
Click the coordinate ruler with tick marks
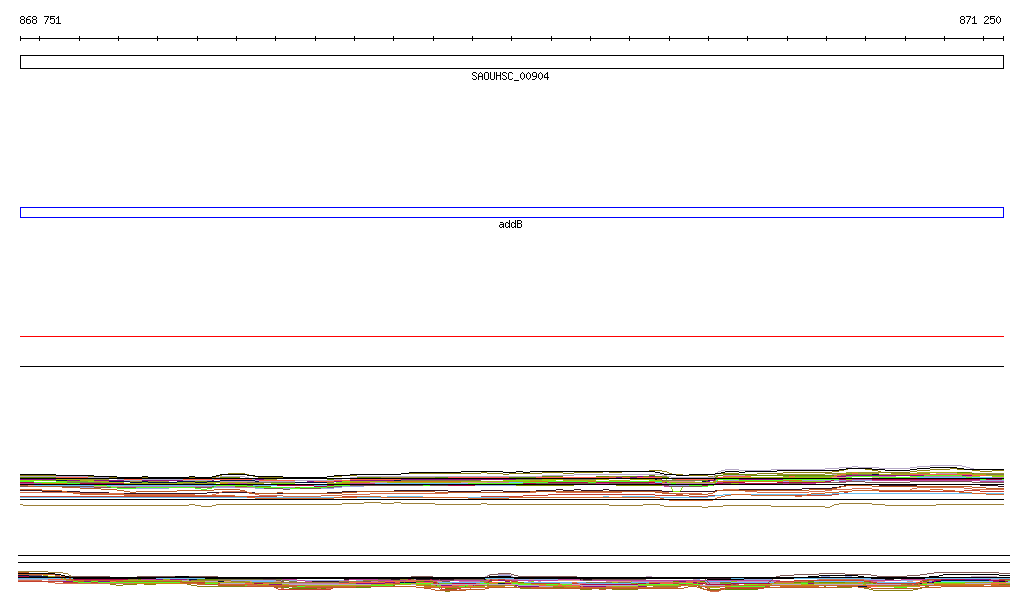[511, 39]
